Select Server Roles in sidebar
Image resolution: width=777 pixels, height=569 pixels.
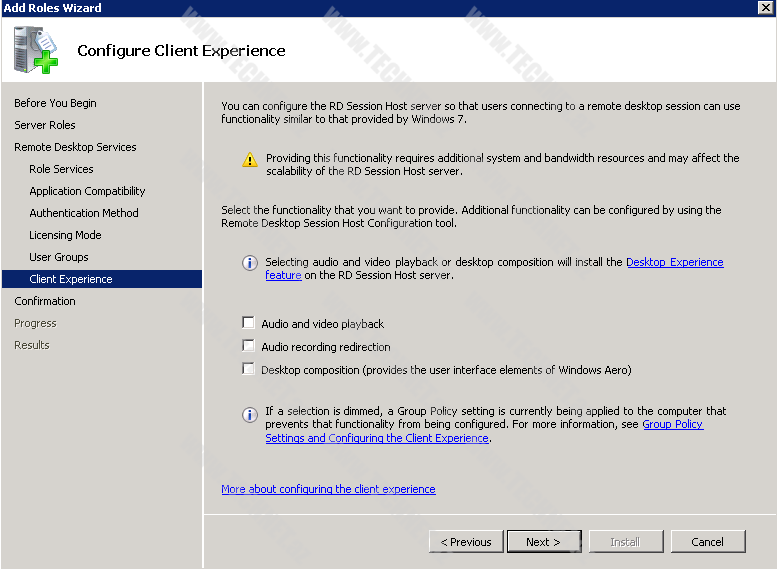point(45,125)
